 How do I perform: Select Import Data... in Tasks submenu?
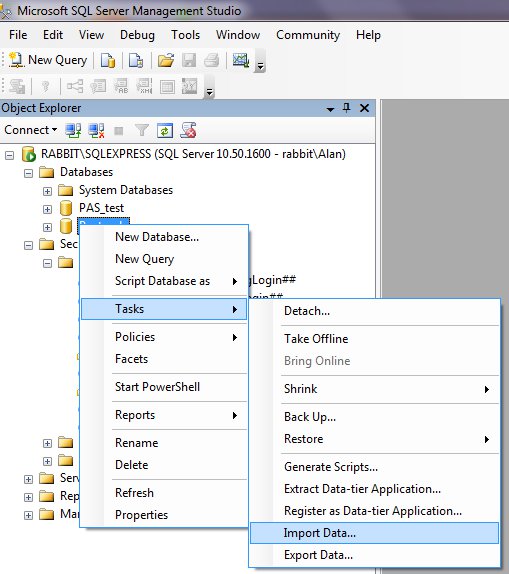(374, 533)
